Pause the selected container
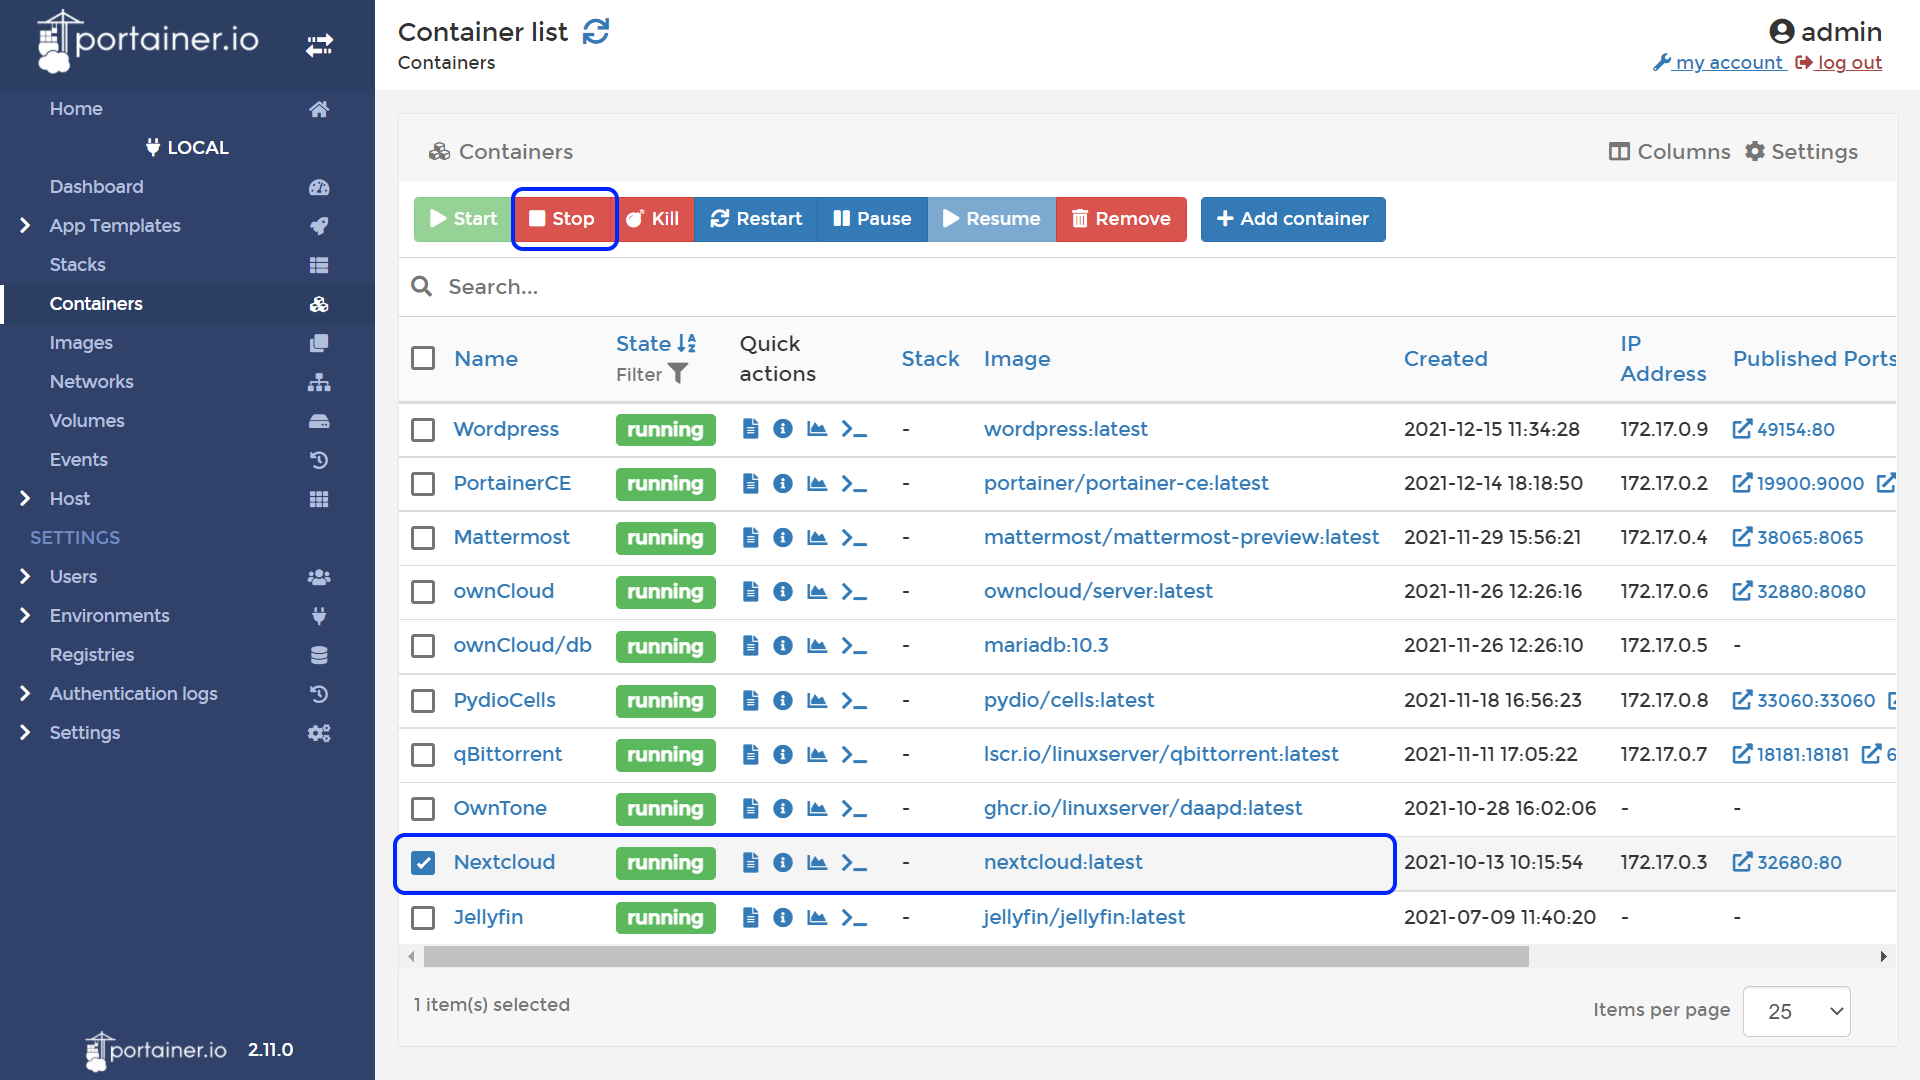Viewport: 1920px width, 1080px height. [873, 219]
